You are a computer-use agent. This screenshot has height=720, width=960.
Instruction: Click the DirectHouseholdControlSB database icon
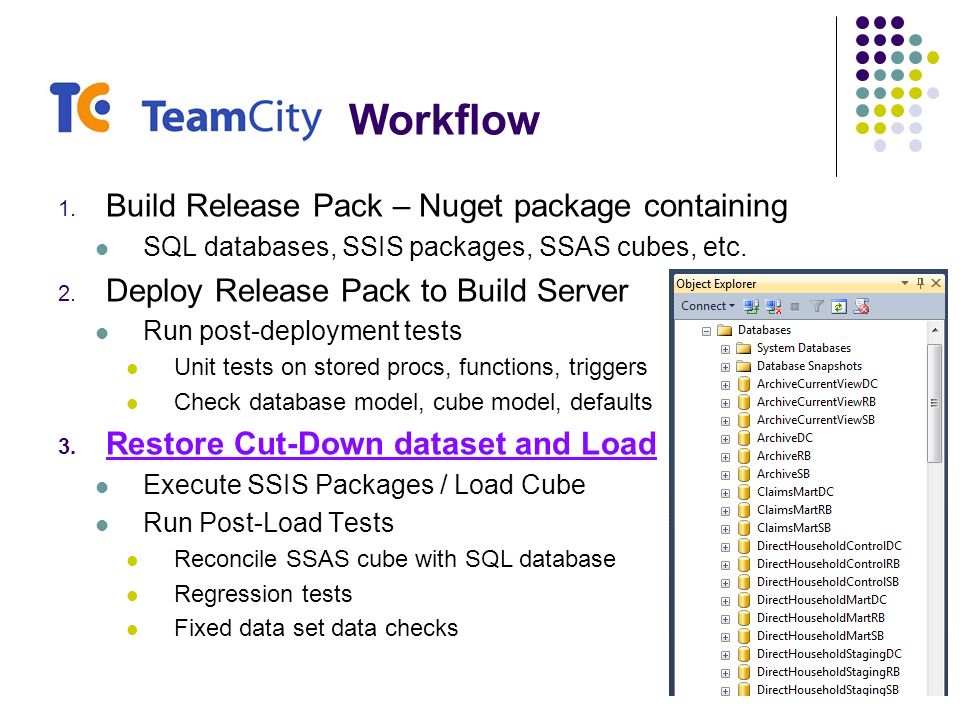744,582
